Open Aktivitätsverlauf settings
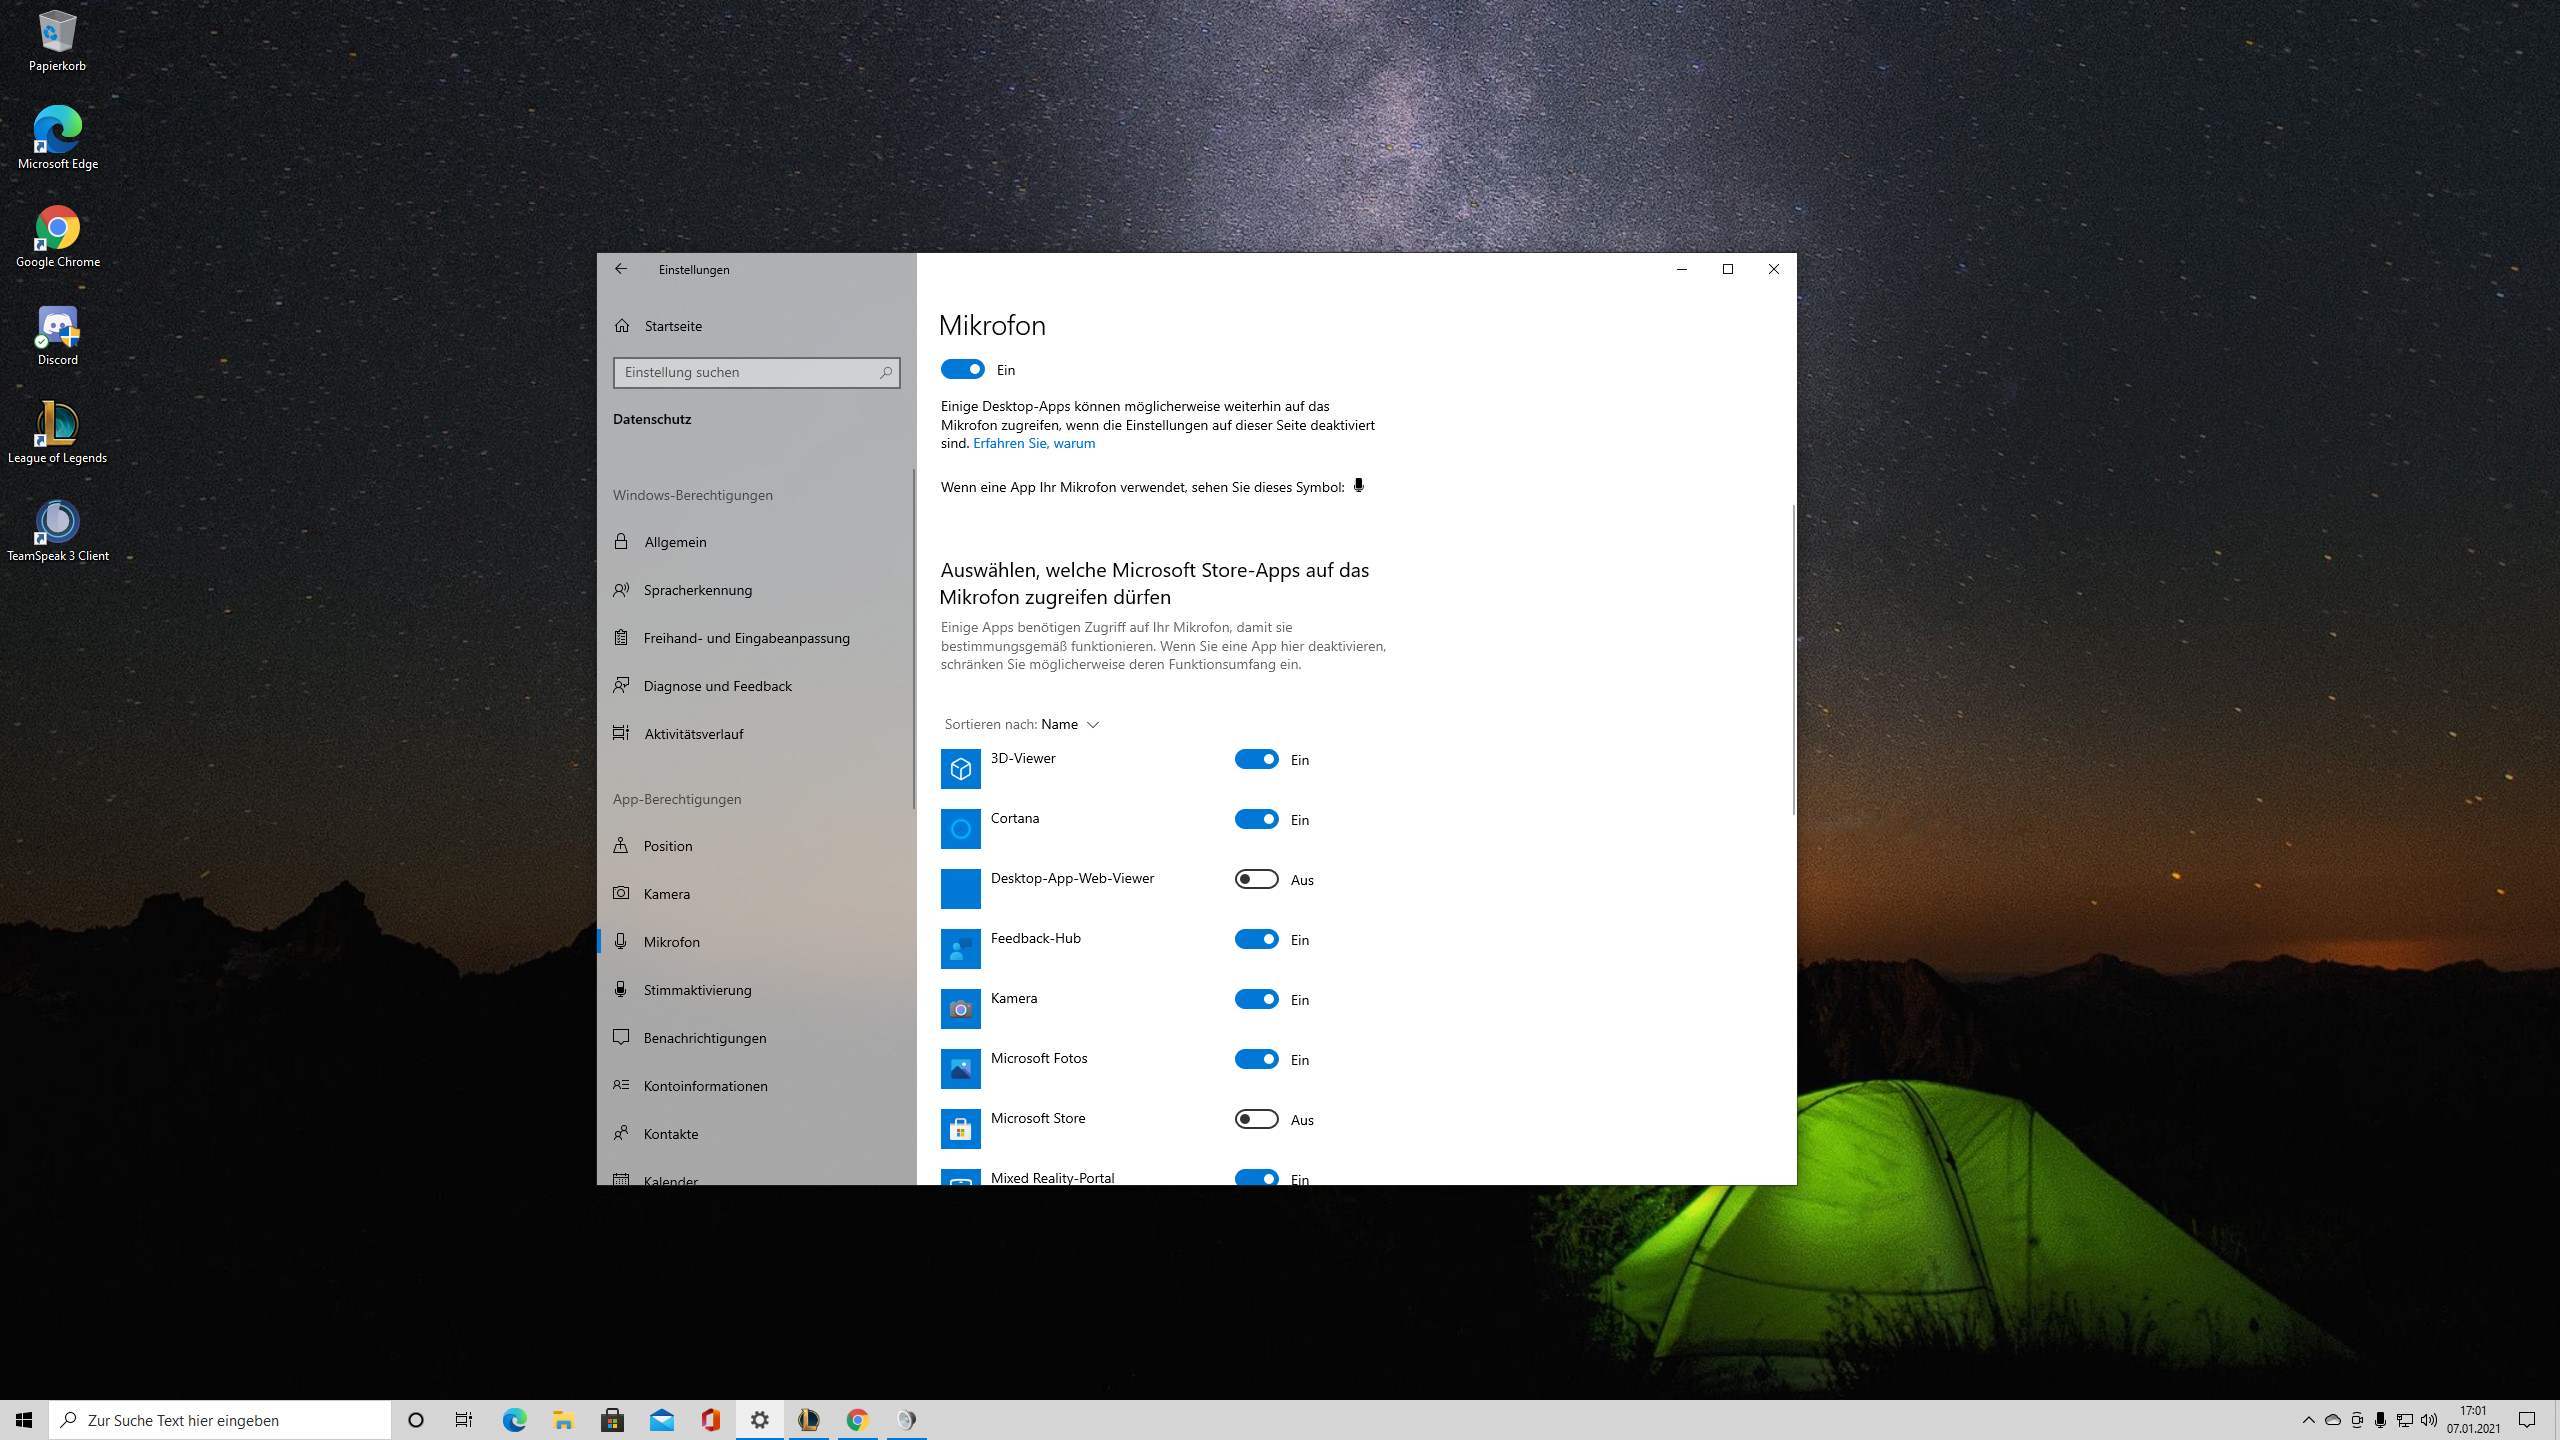Image resolution: width=2560 pixels, height=1440 pixels. 692,733
